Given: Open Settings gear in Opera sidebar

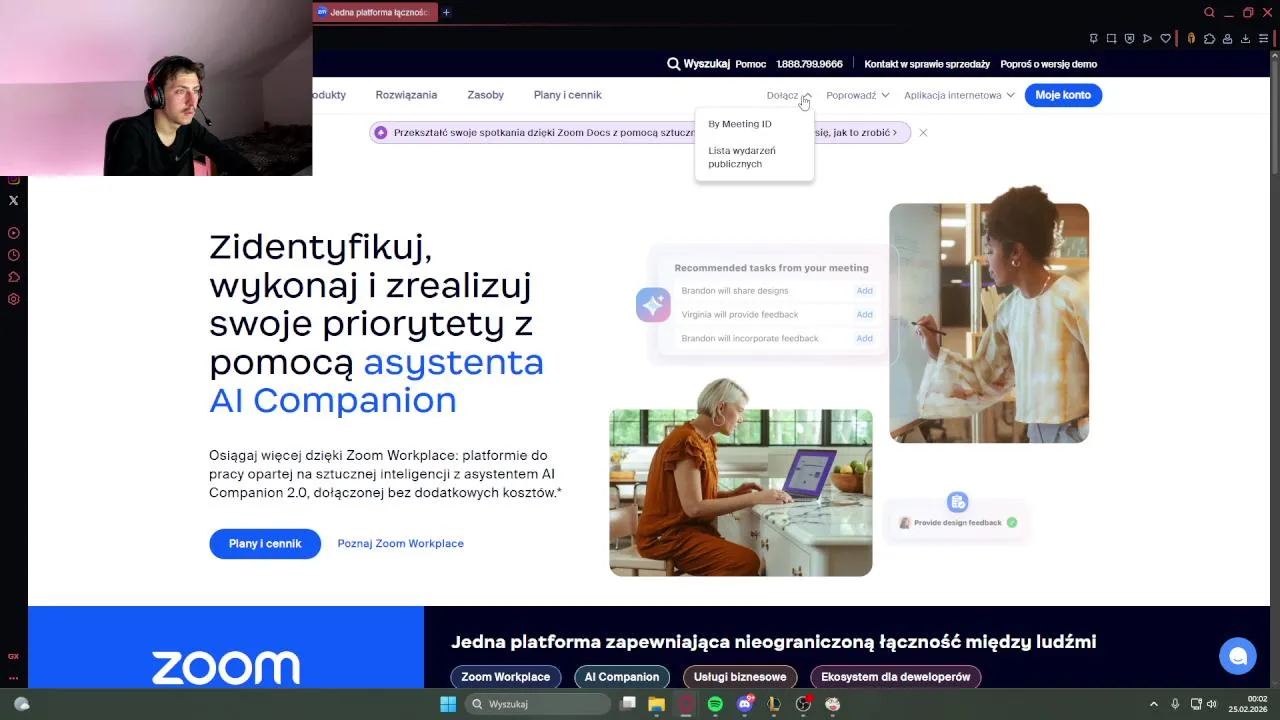Looking at the screenshot, I should pos(13,299).
